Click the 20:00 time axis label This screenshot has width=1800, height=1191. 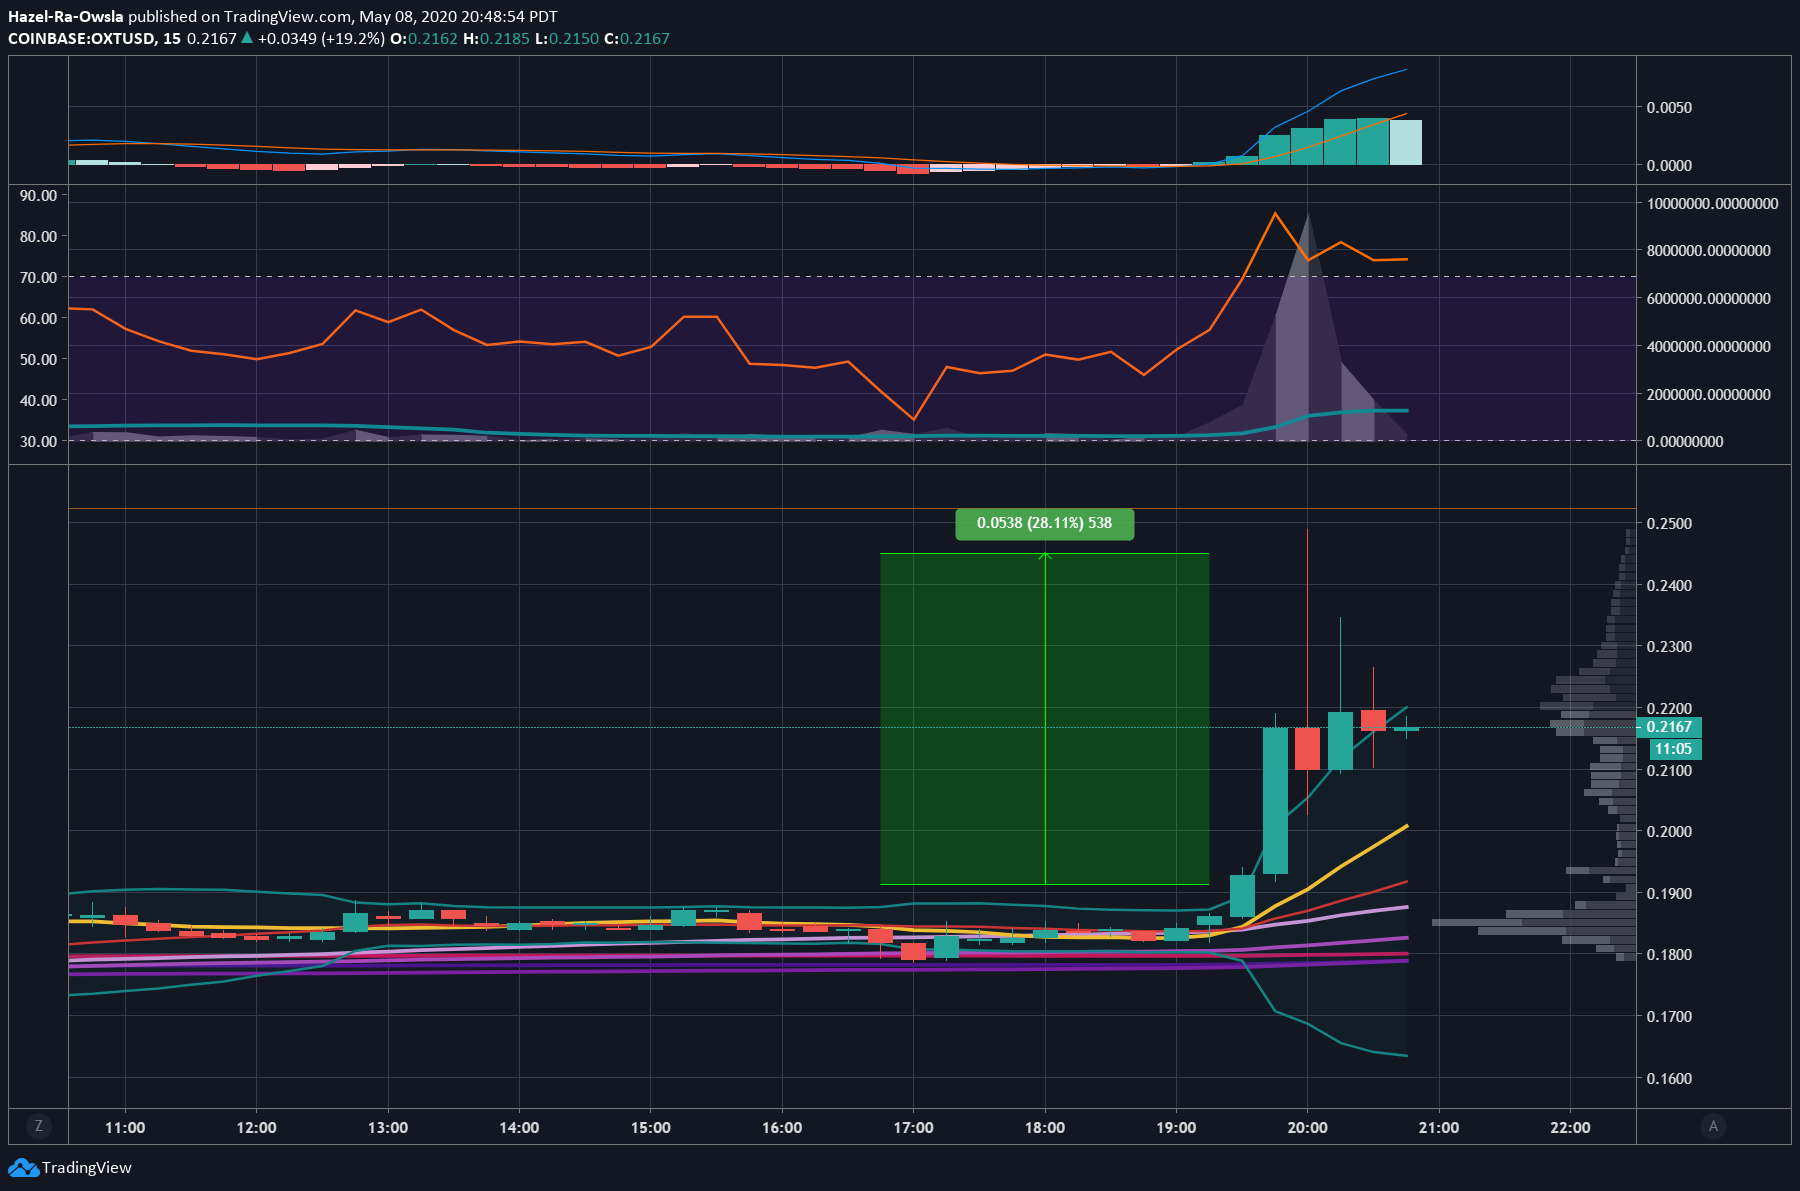[x=1307, y=1127]
